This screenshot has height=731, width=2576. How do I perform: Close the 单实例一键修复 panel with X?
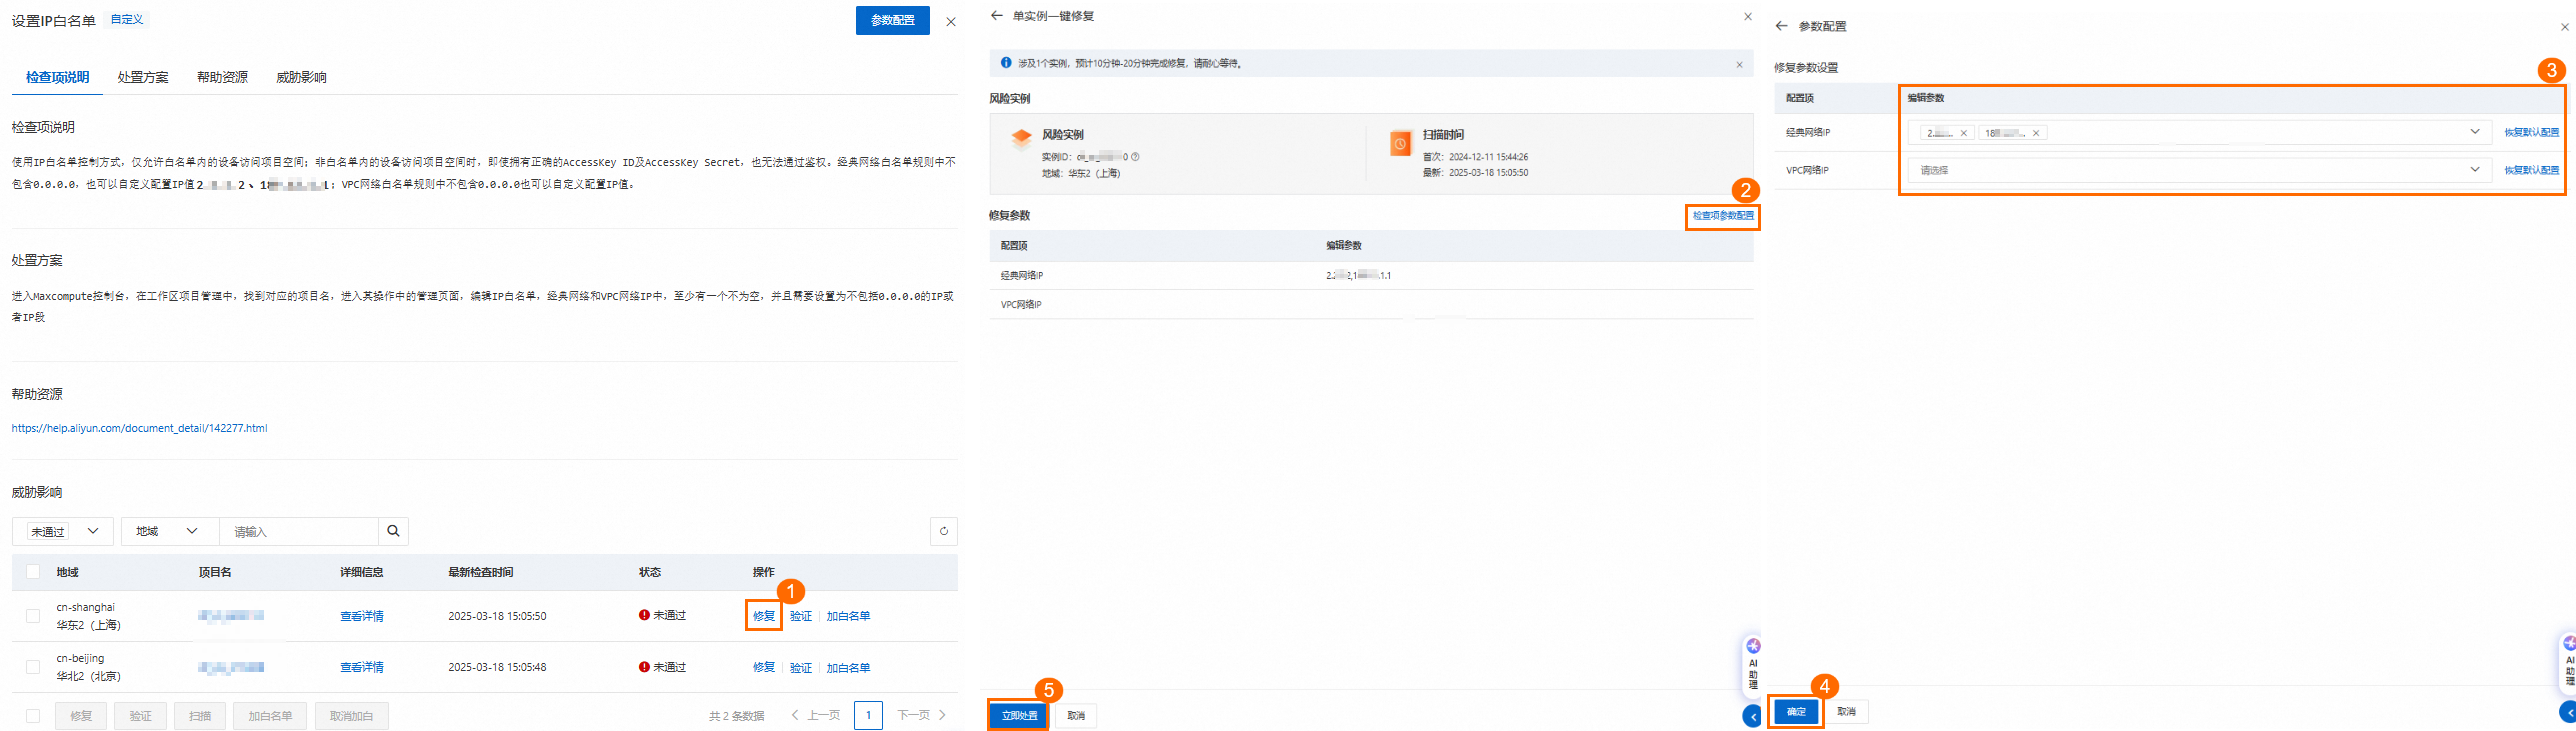point(1748,16)
